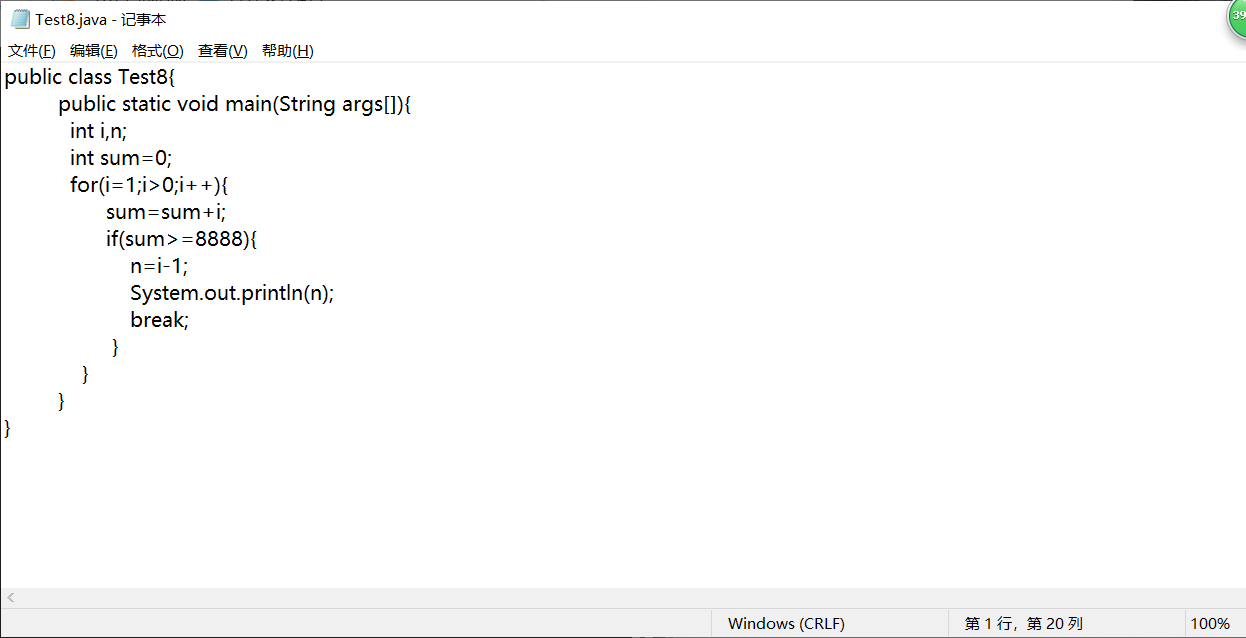The image size is (1246, 638).
Task: Click the 100% zoom indicator
Action: click(x=1210, y=623)
